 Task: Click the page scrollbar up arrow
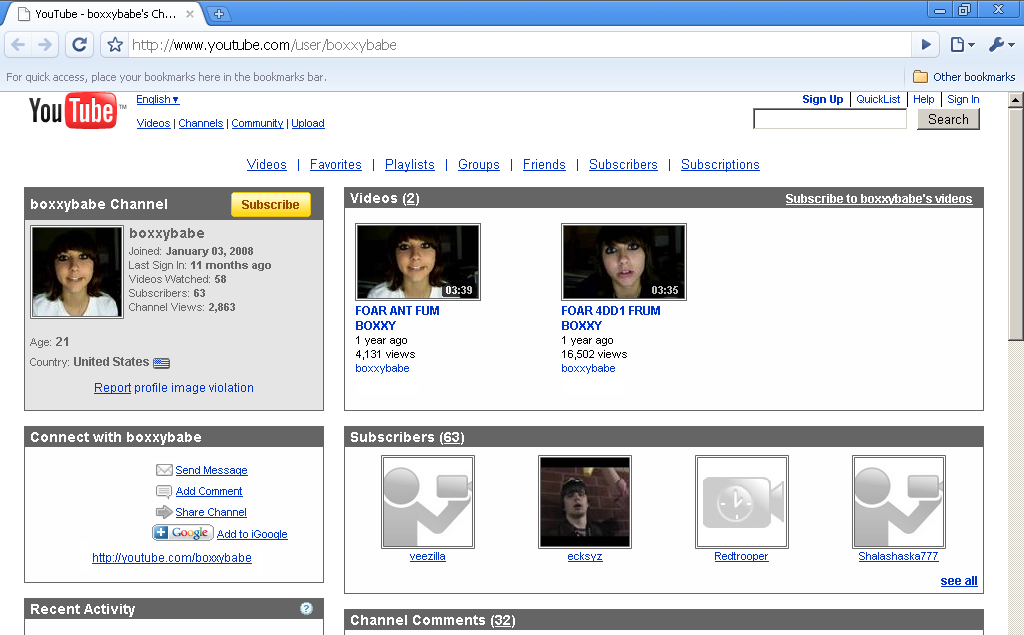tap(1016, 100)
